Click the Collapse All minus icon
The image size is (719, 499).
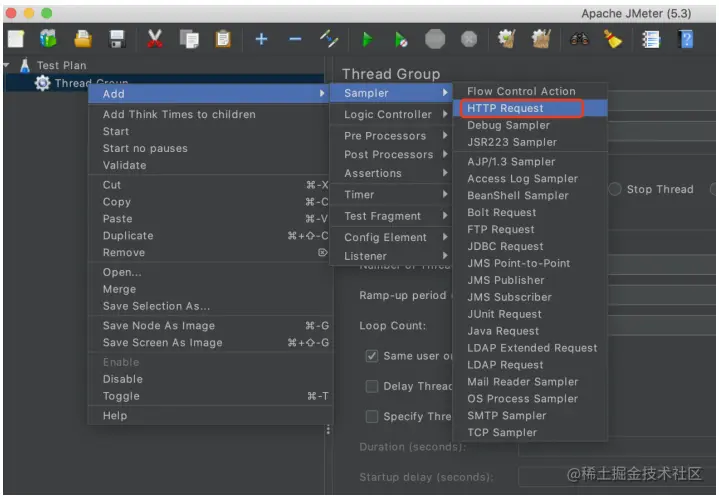(295, 39)
